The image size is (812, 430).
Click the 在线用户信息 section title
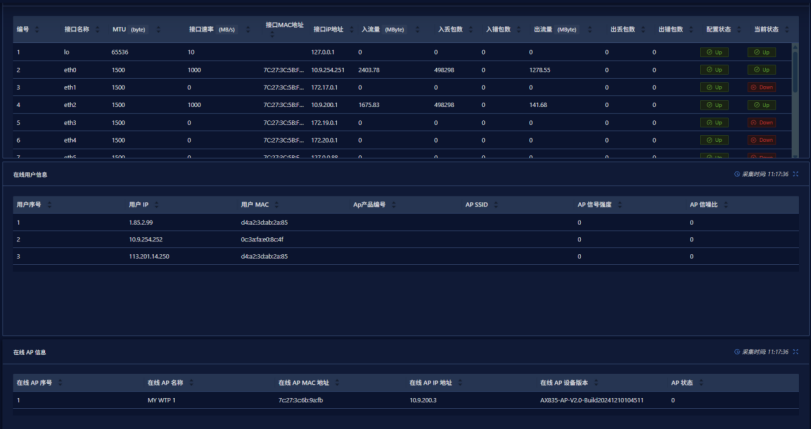point(30,174)
